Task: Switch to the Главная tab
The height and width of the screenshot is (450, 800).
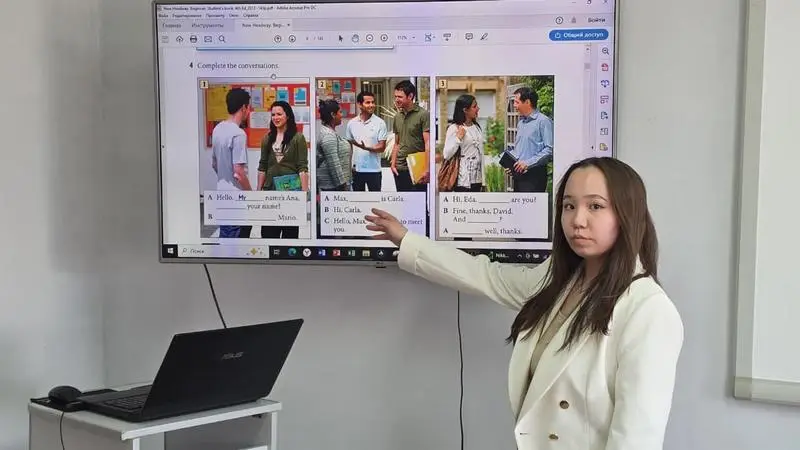Action: [x=172, y=25]
